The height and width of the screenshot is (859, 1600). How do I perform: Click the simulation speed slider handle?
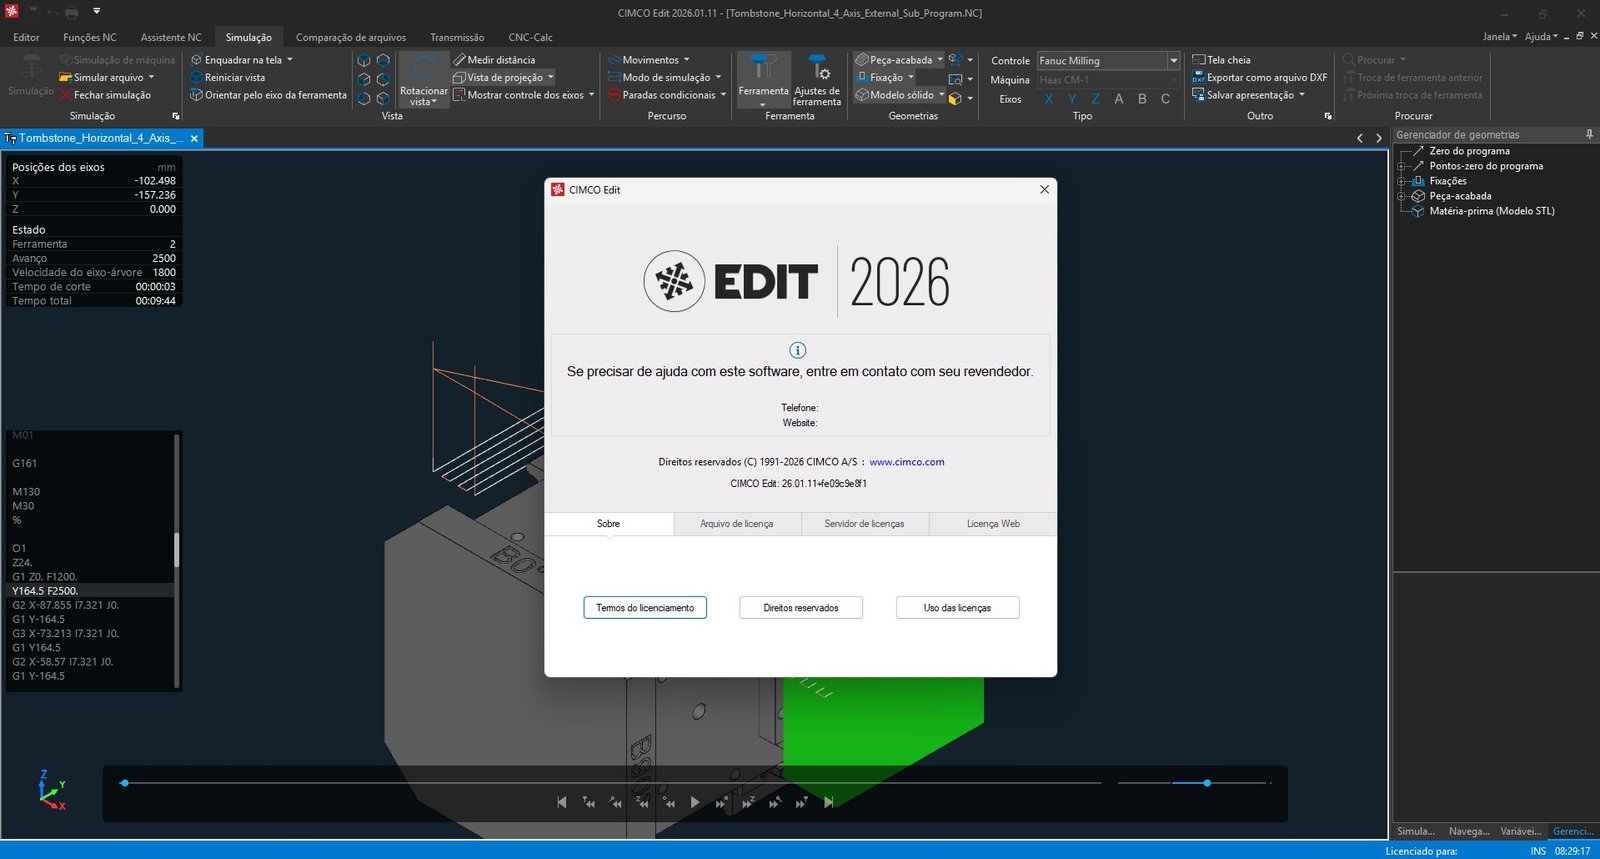pyautogui.click(x=1207, y=783)
